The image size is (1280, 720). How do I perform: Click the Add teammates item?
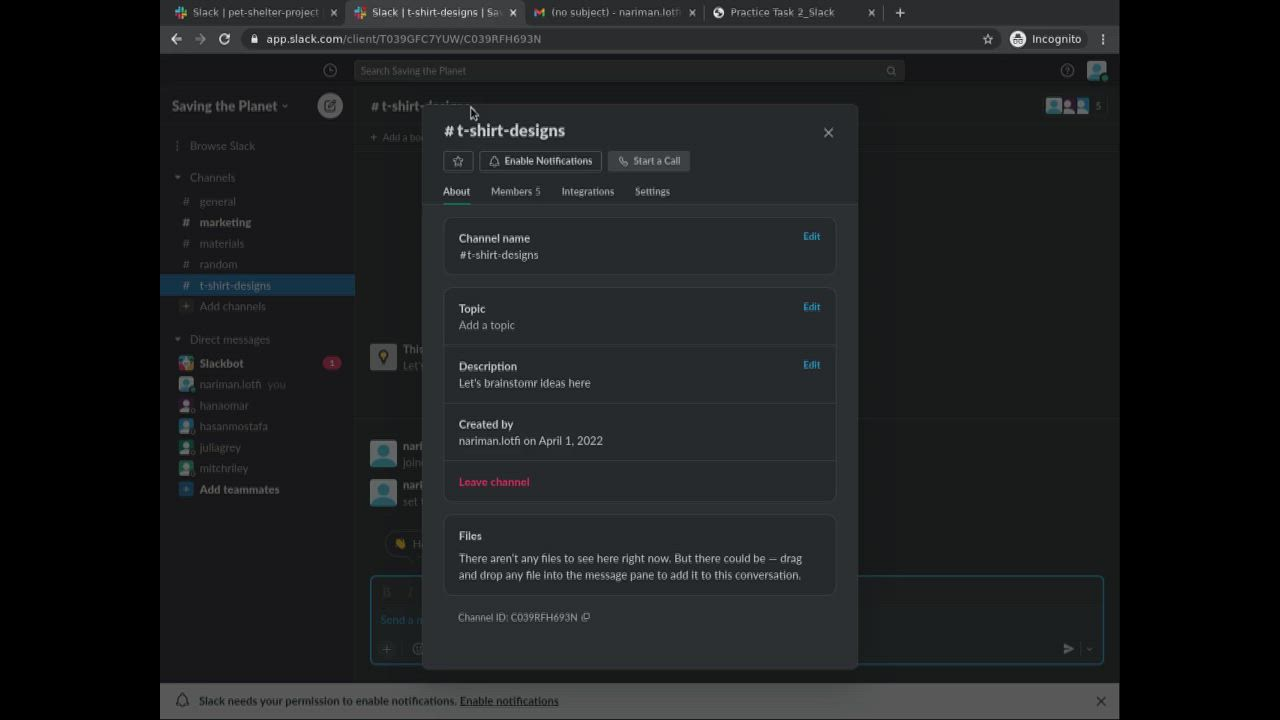pyautogui.click(x=257, y=490)
